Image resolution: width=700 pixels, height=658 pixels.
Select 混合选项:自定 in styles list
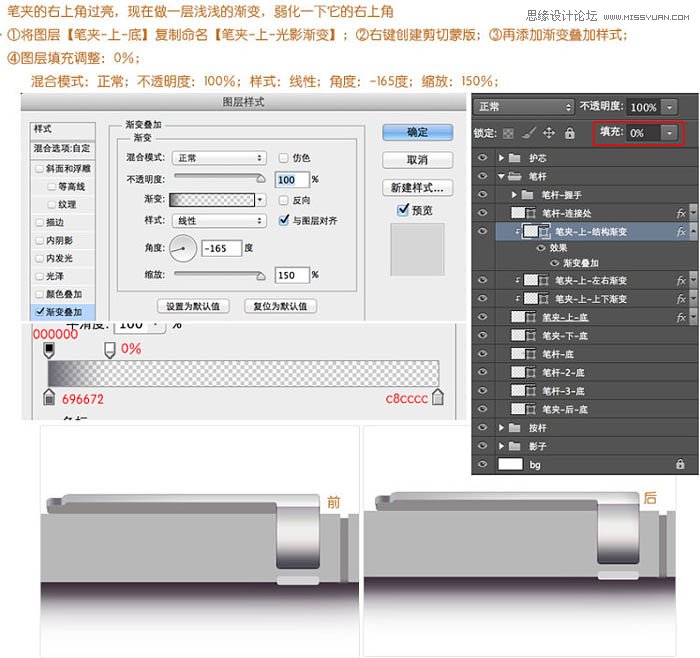pyautogui.click(x=62, y=148)
